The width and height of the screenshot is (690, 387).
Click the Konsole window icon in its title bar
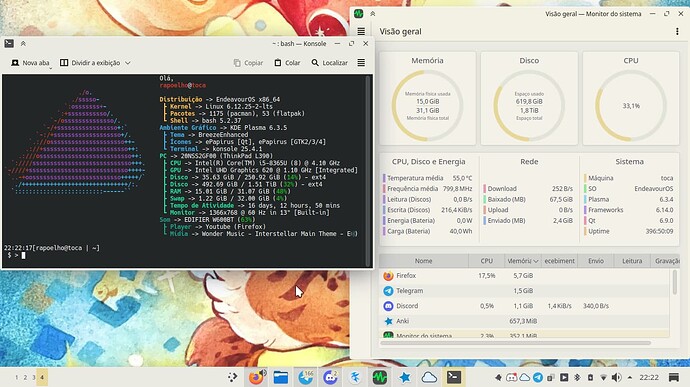point(9,44)
